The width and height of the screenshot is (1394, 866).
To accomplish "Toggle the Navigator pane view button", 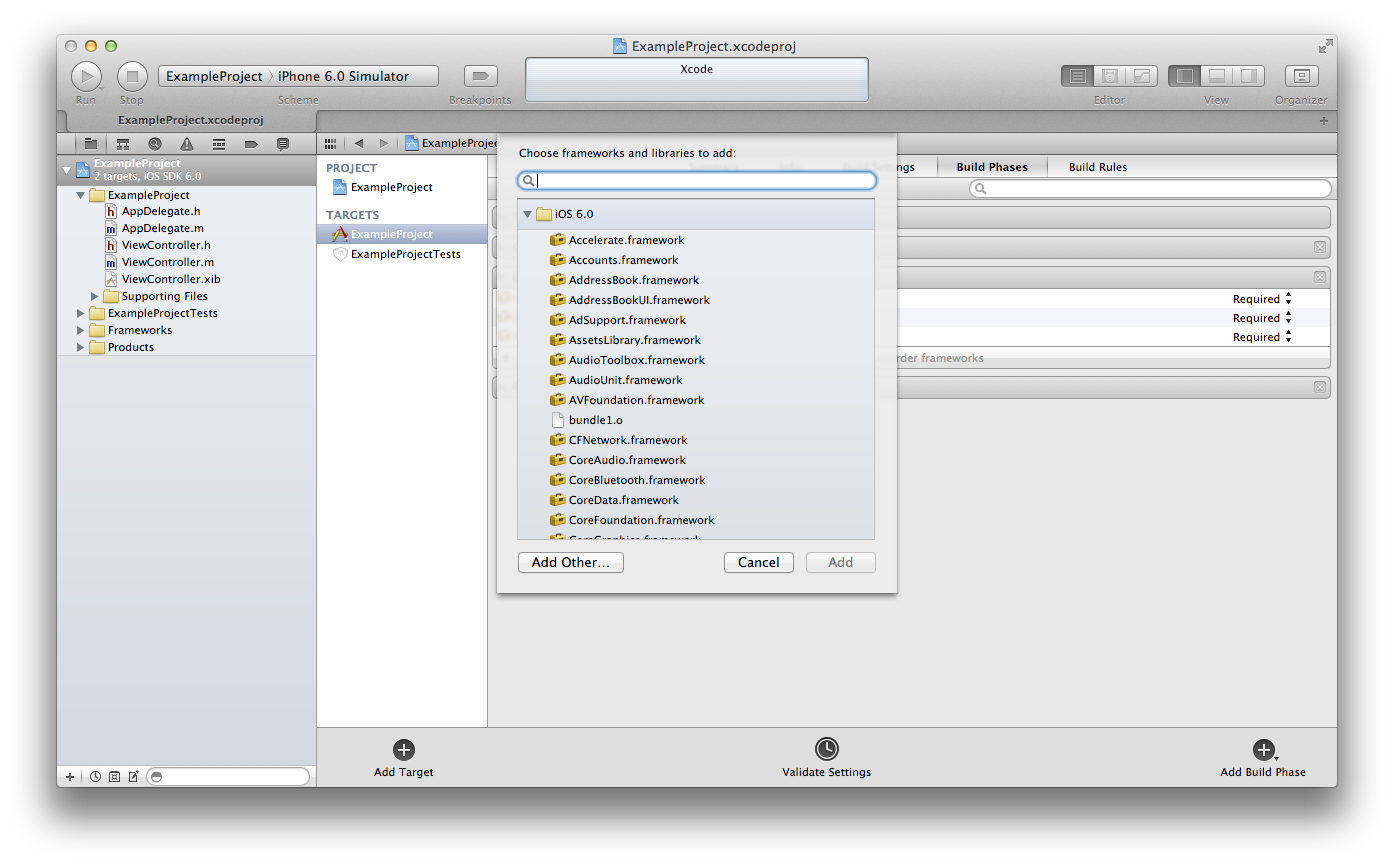I will tap(1185, 76).
